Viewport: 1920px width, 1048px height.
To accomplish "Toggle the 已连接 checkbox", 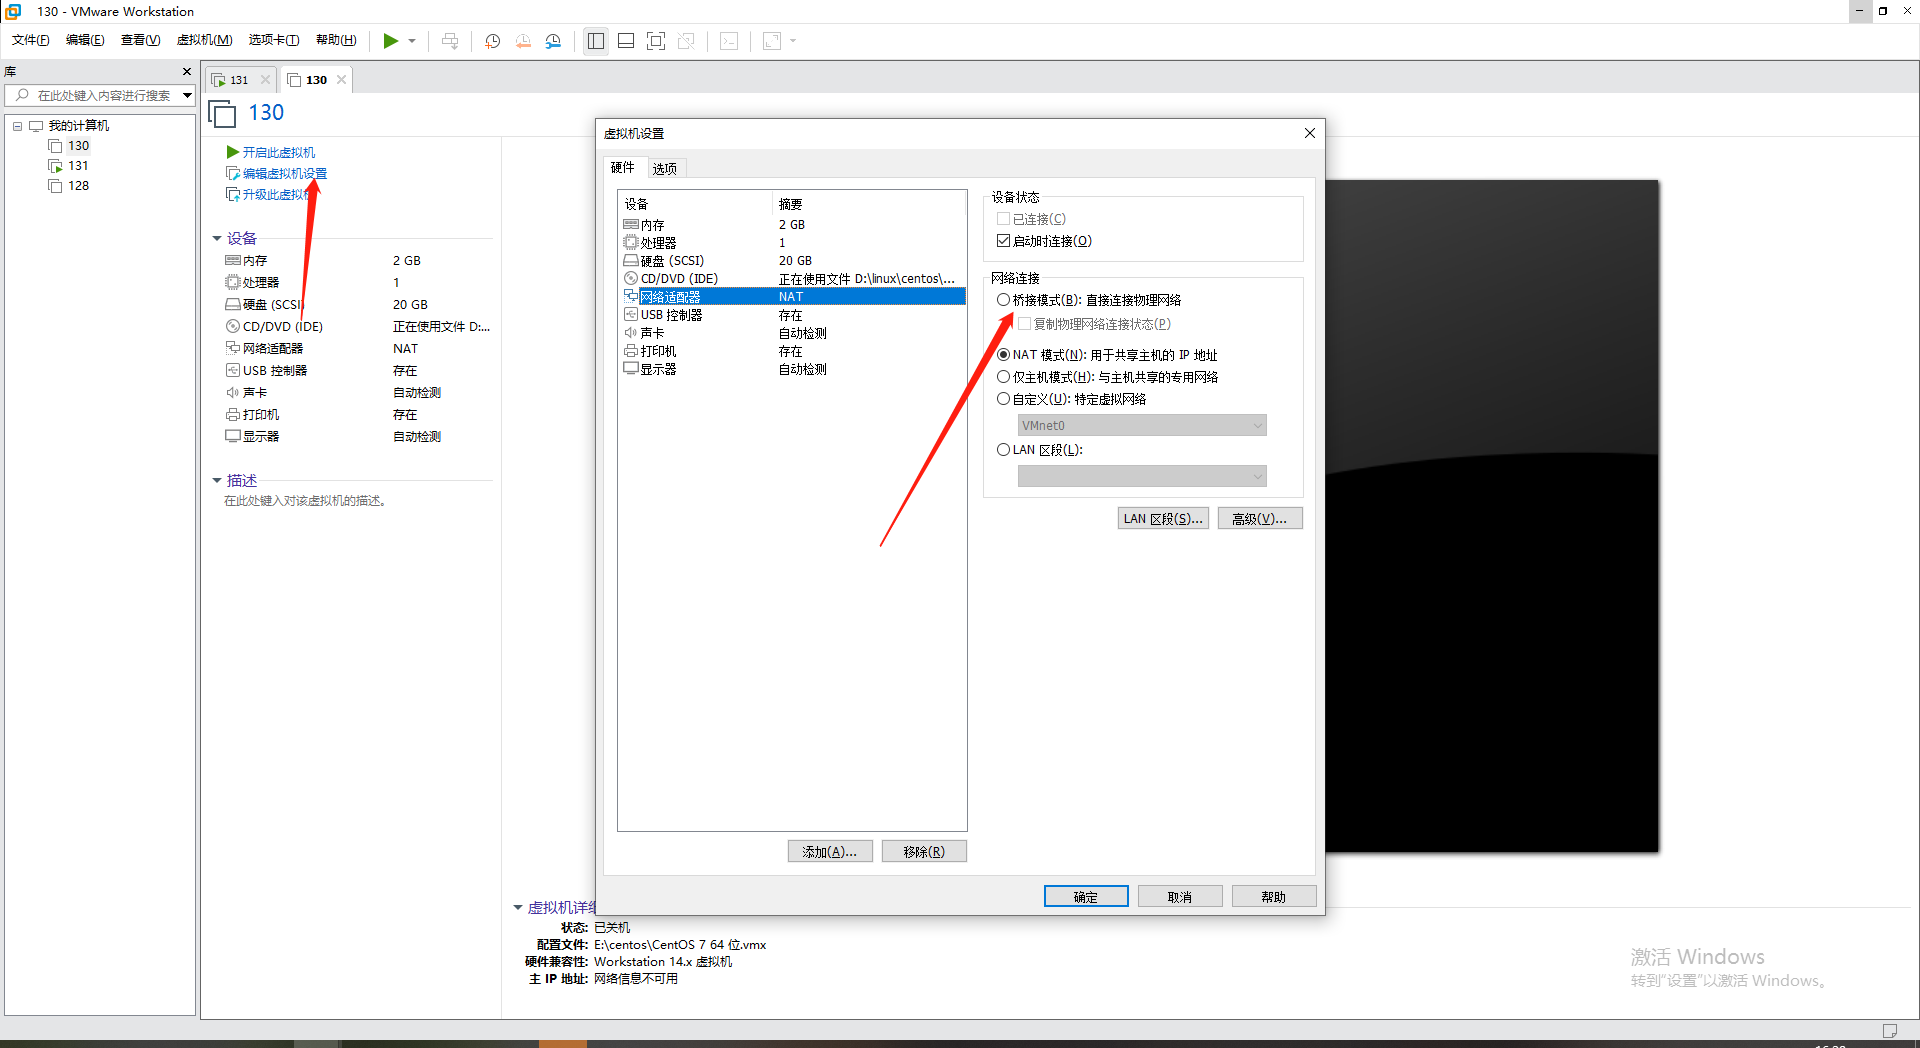I will (x=1004, y=219).
